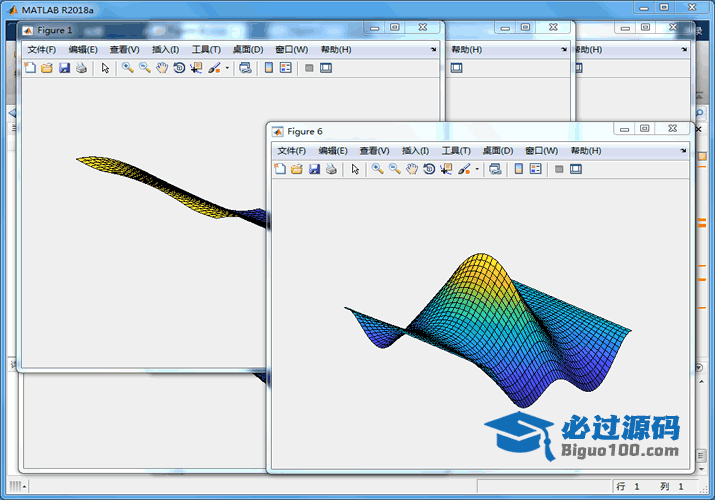Select Data Cursor tool in Figure 6
Image resolution: width=715 pixels, height=500 pixels.
click(446, 169)
